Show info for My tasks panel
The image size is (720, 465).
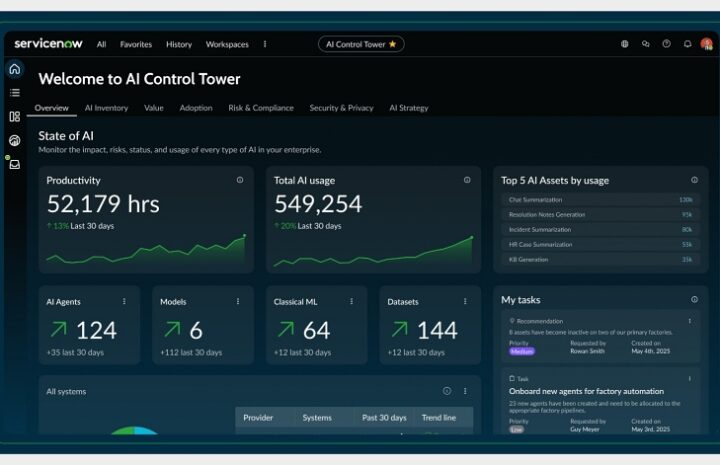(x=694, y=299)
